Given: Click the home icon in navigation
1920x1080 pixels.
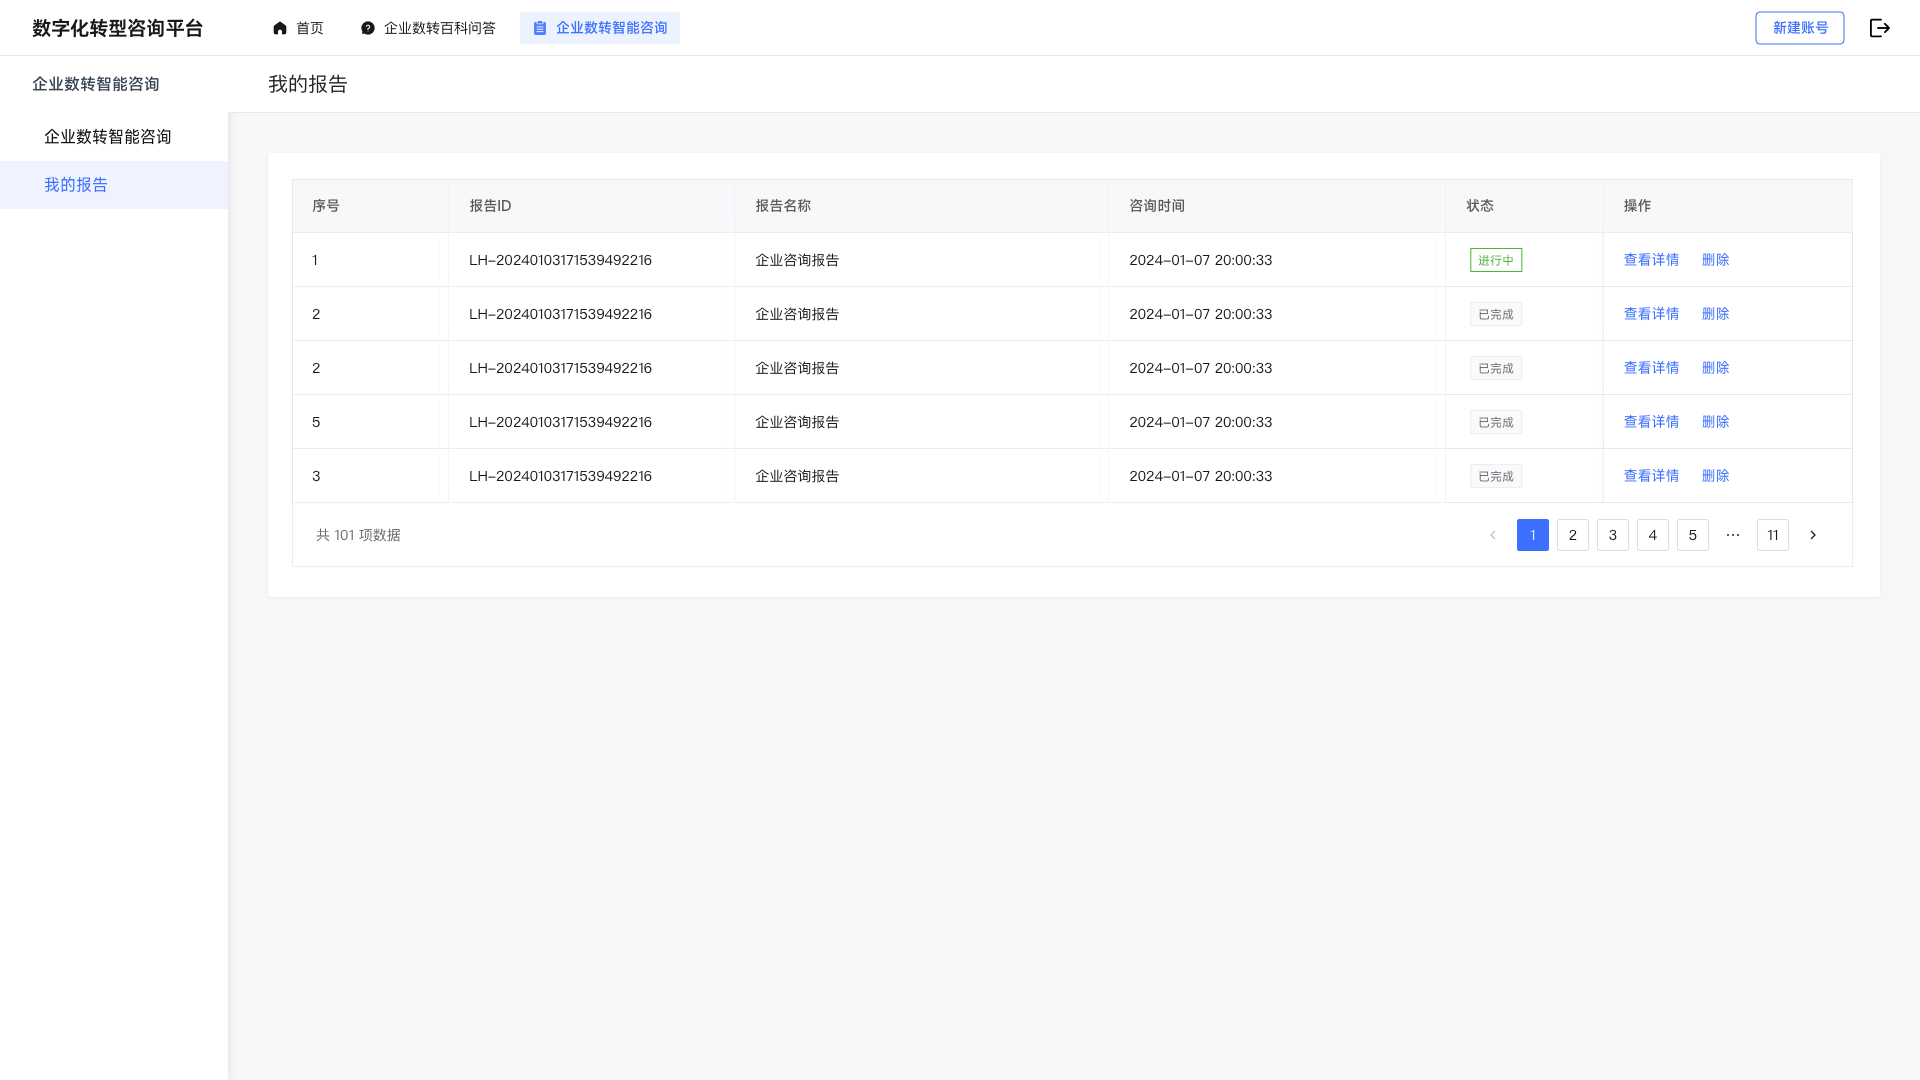Looking at the screenshot, I should pyautogui.click(x=280, y=28).
